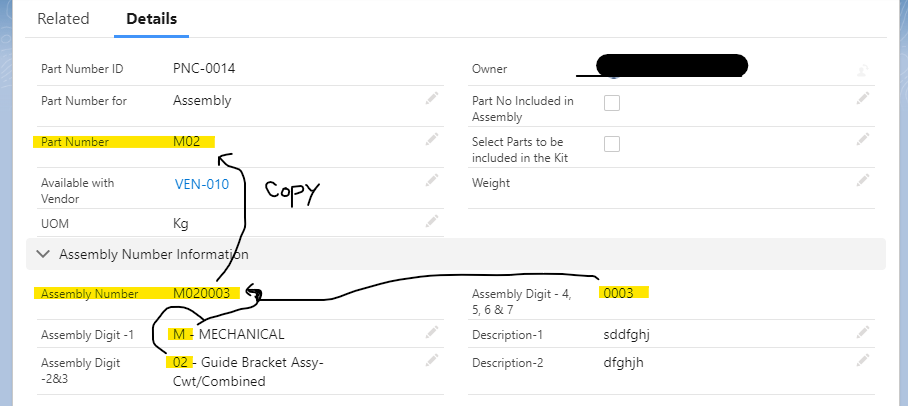This screenshot has height=406, width=908.
Task: Check Select Parts to be included checkbox
Action: coord(612,144)
